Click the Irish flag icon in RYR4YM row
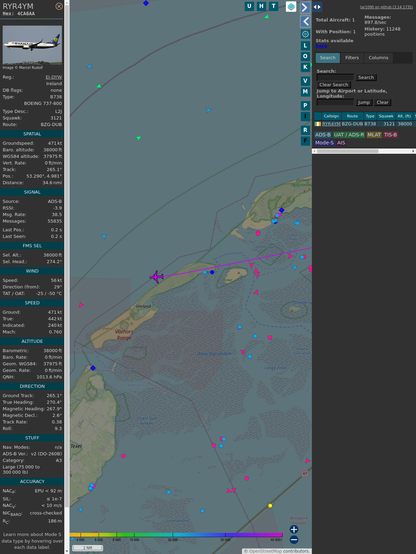This screenshot has width=416, height=554. click(318, 124)
